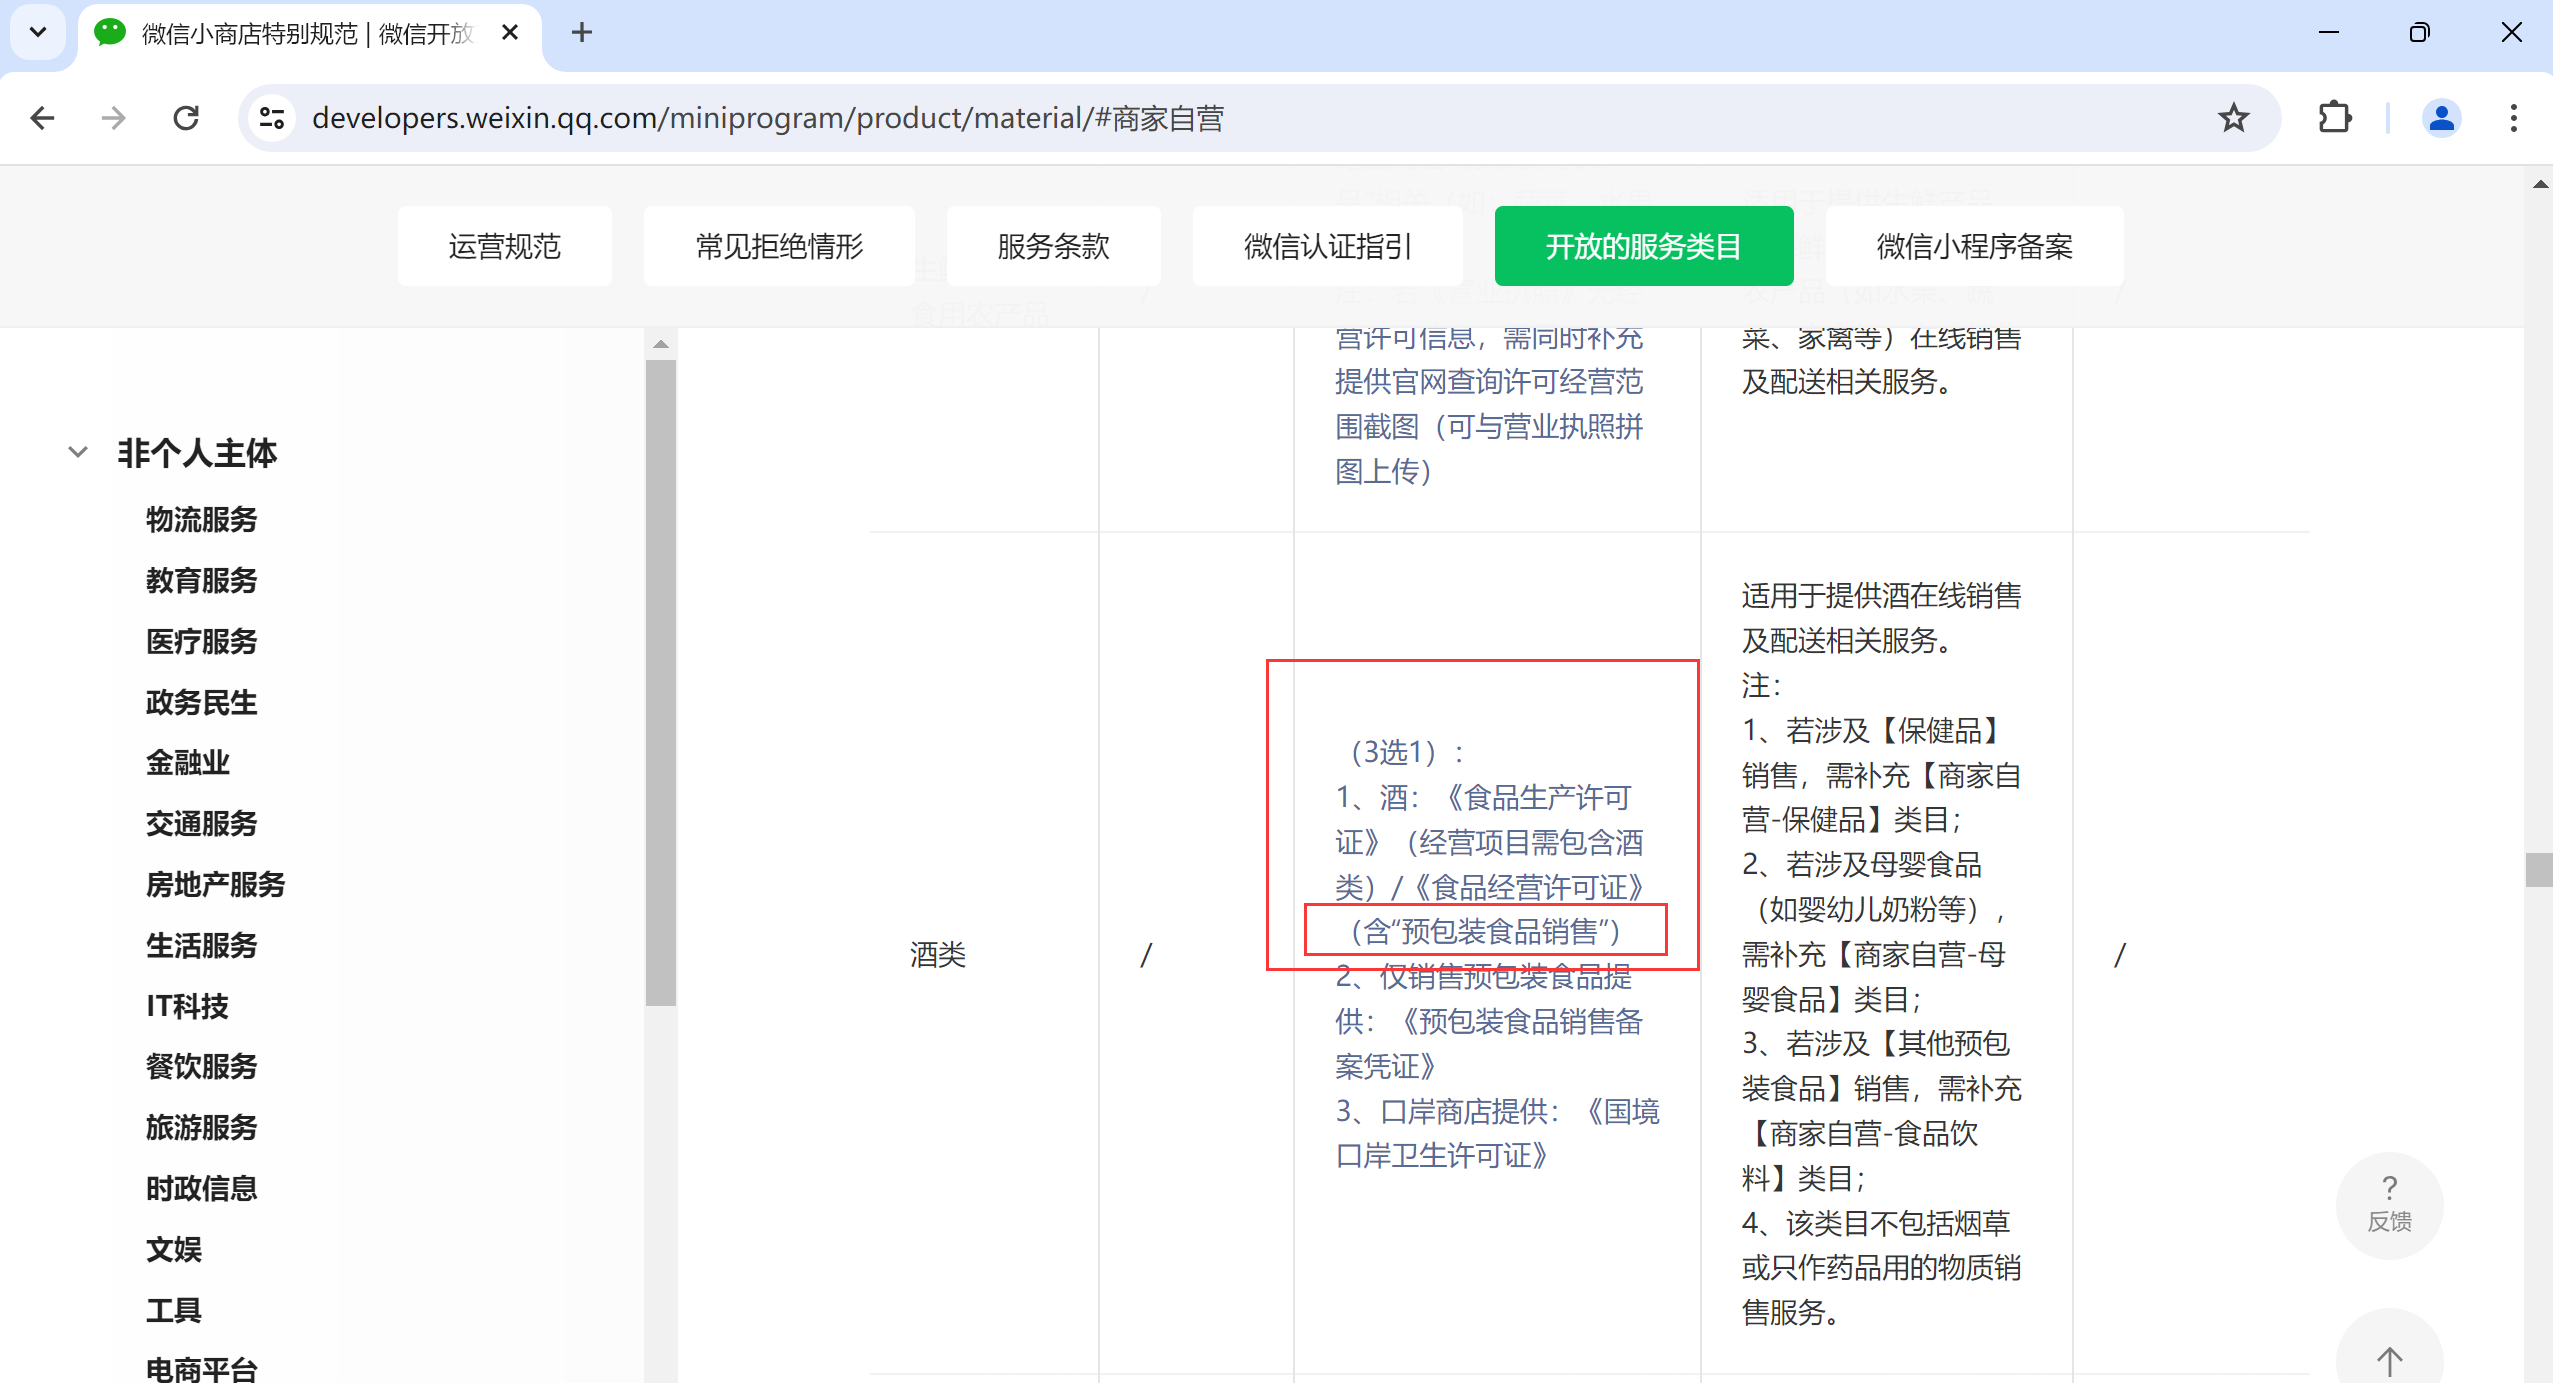Click the back-to-top arrow button
Image resolution: width=2553 pixels, height=1383 pixels.
pyautogui.click(x=2389, y=1360)
